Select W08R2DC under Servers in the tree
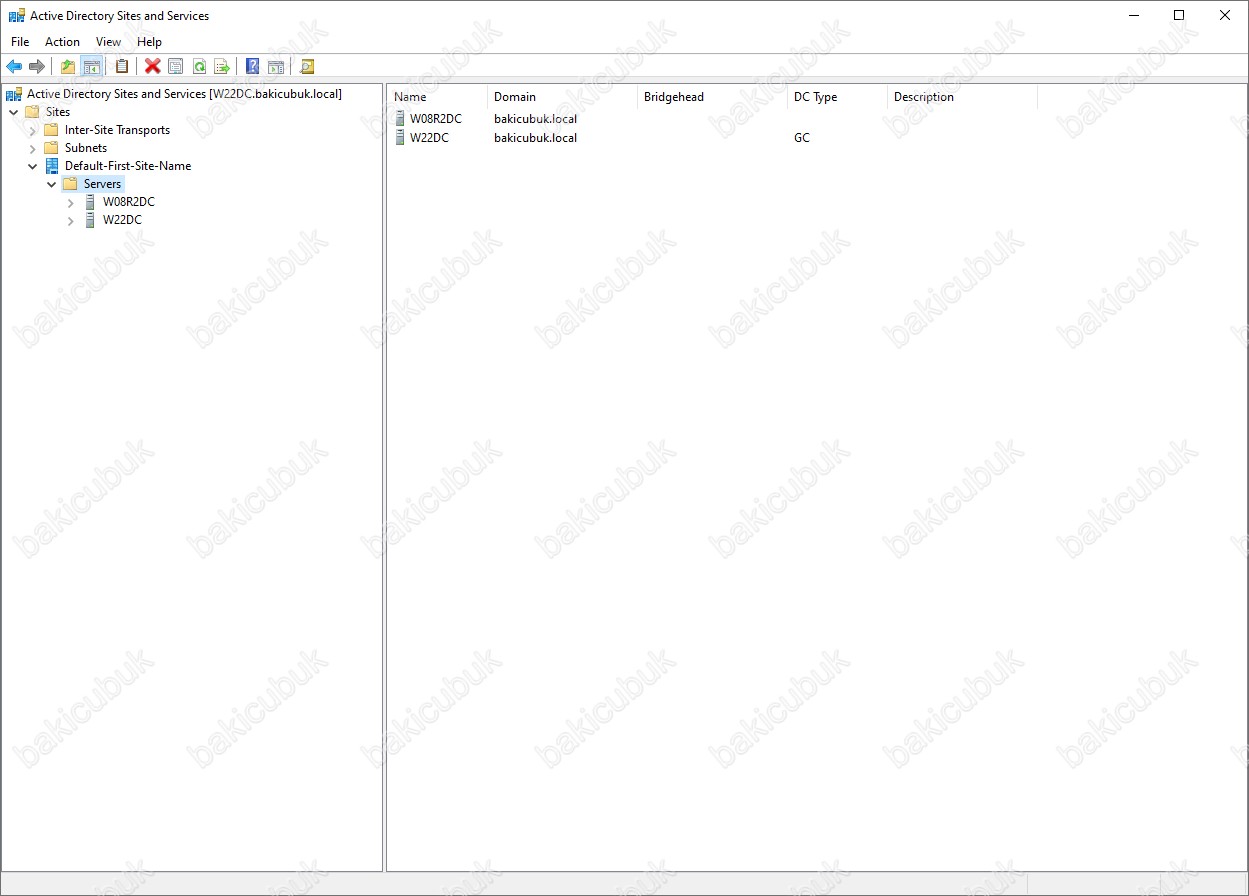The width and height of the screenshot is (1249, 896). point(129,202)
